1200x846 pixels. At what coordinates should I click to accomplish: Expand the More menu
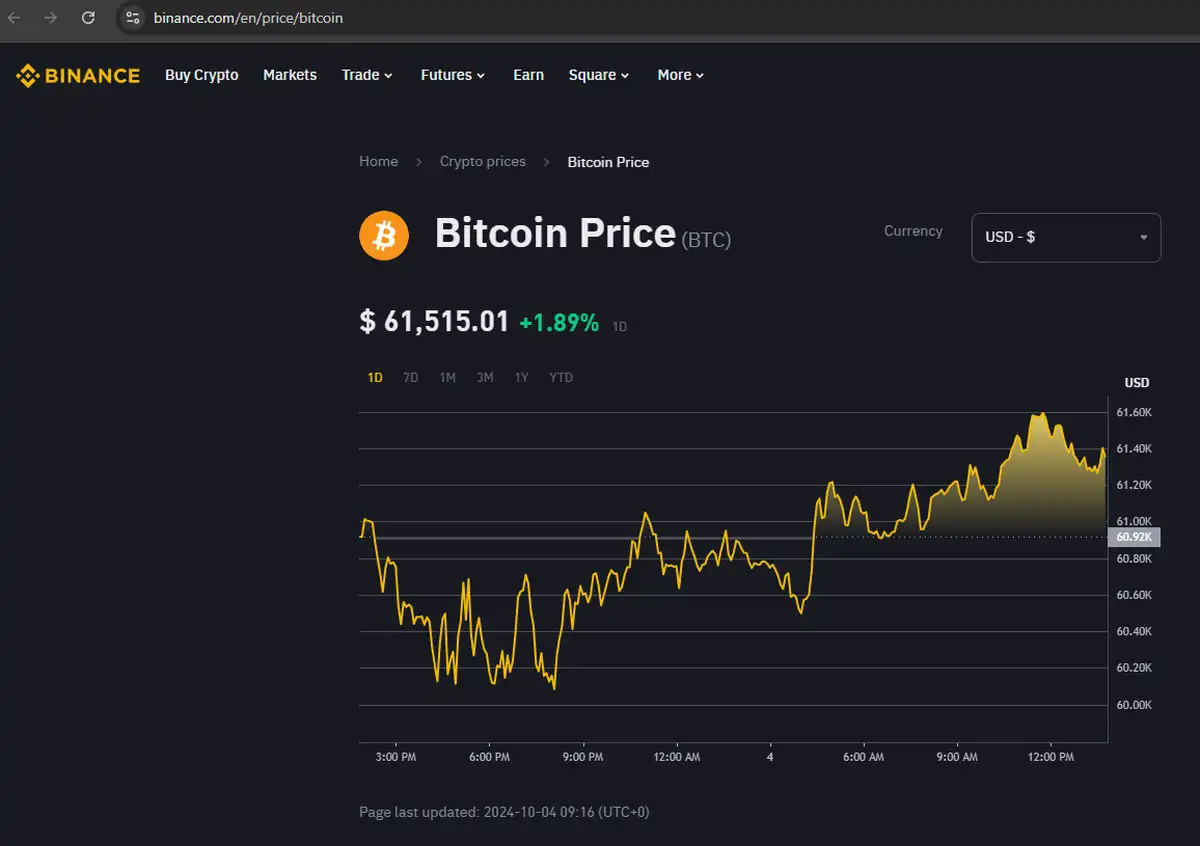(680, 75)
